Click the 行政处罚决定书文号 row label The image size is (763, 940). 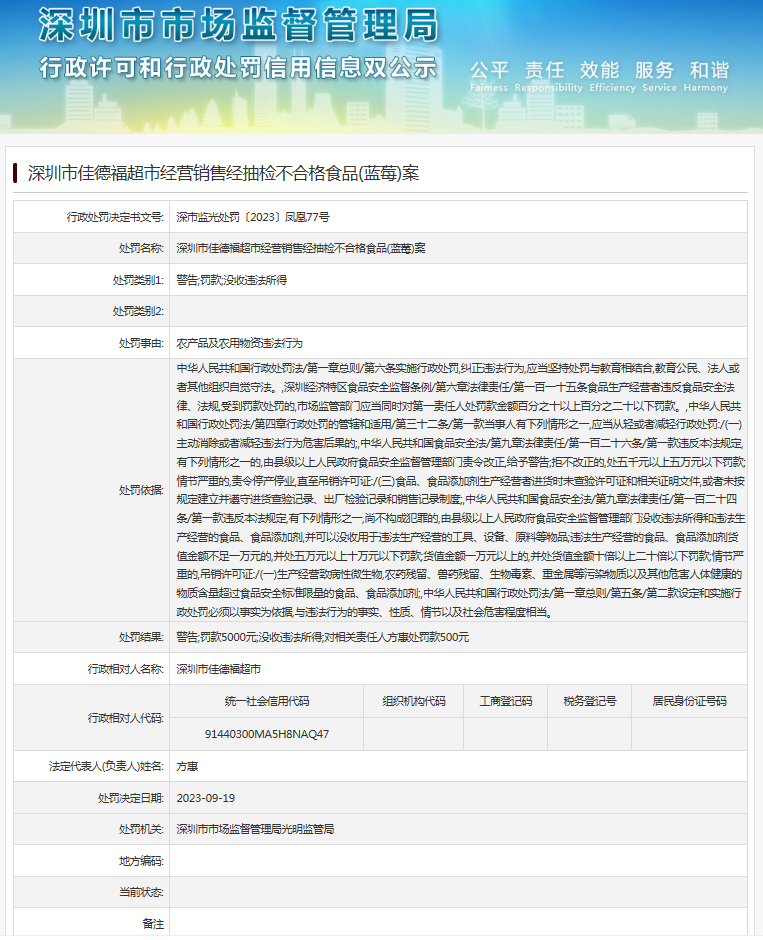[115, 217]
